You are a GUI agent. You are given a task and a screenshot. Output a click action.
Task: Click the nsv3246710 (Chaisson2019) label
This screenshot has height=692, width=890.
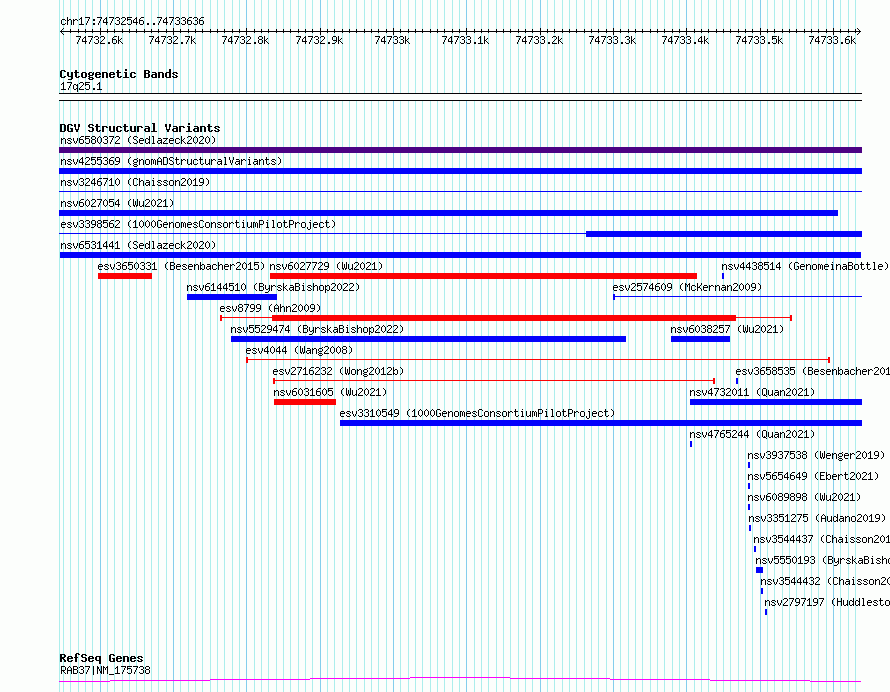[135, 182]
